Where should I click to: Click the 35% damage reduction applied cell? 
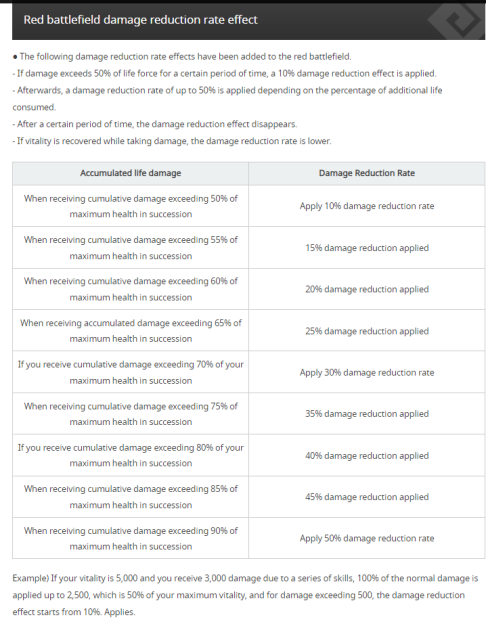[x=367, y=414]
